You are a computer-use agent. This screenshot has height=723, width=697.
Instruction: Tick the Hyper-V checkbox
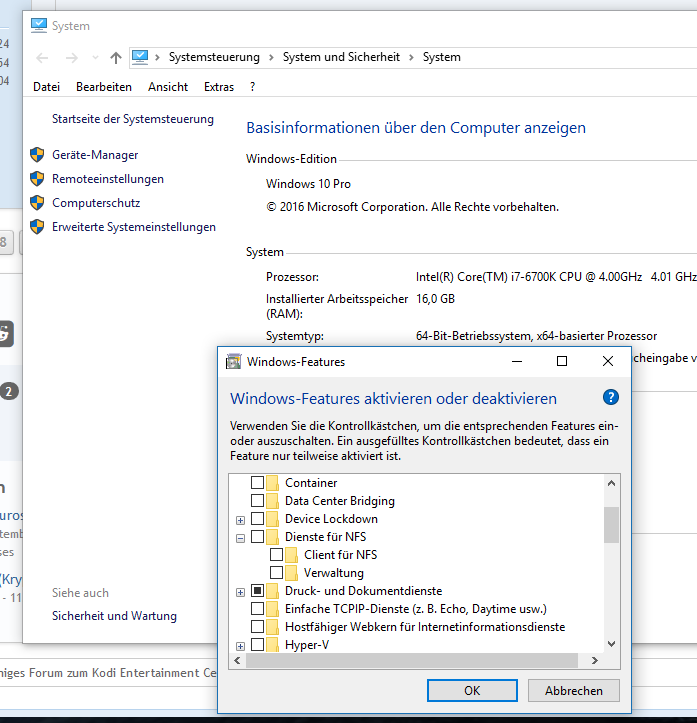pos(257,644)
